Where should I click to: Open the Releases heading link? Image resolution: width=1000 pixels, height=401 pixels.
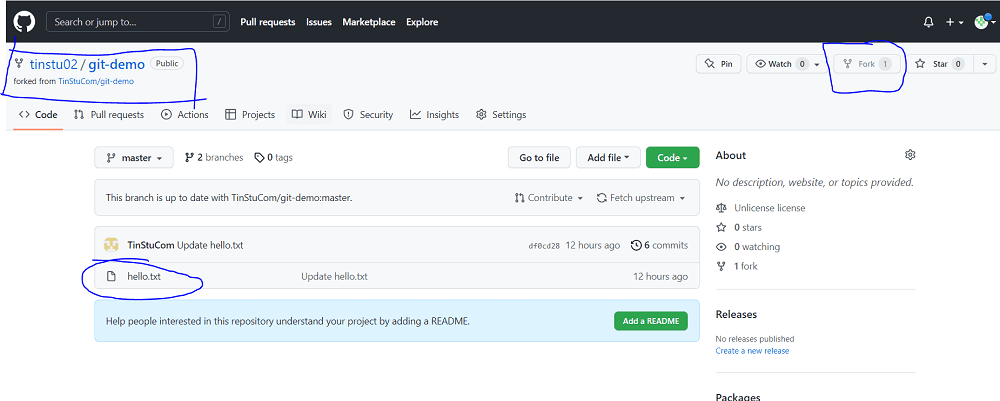pyautogui.click(x=736, y=314)
